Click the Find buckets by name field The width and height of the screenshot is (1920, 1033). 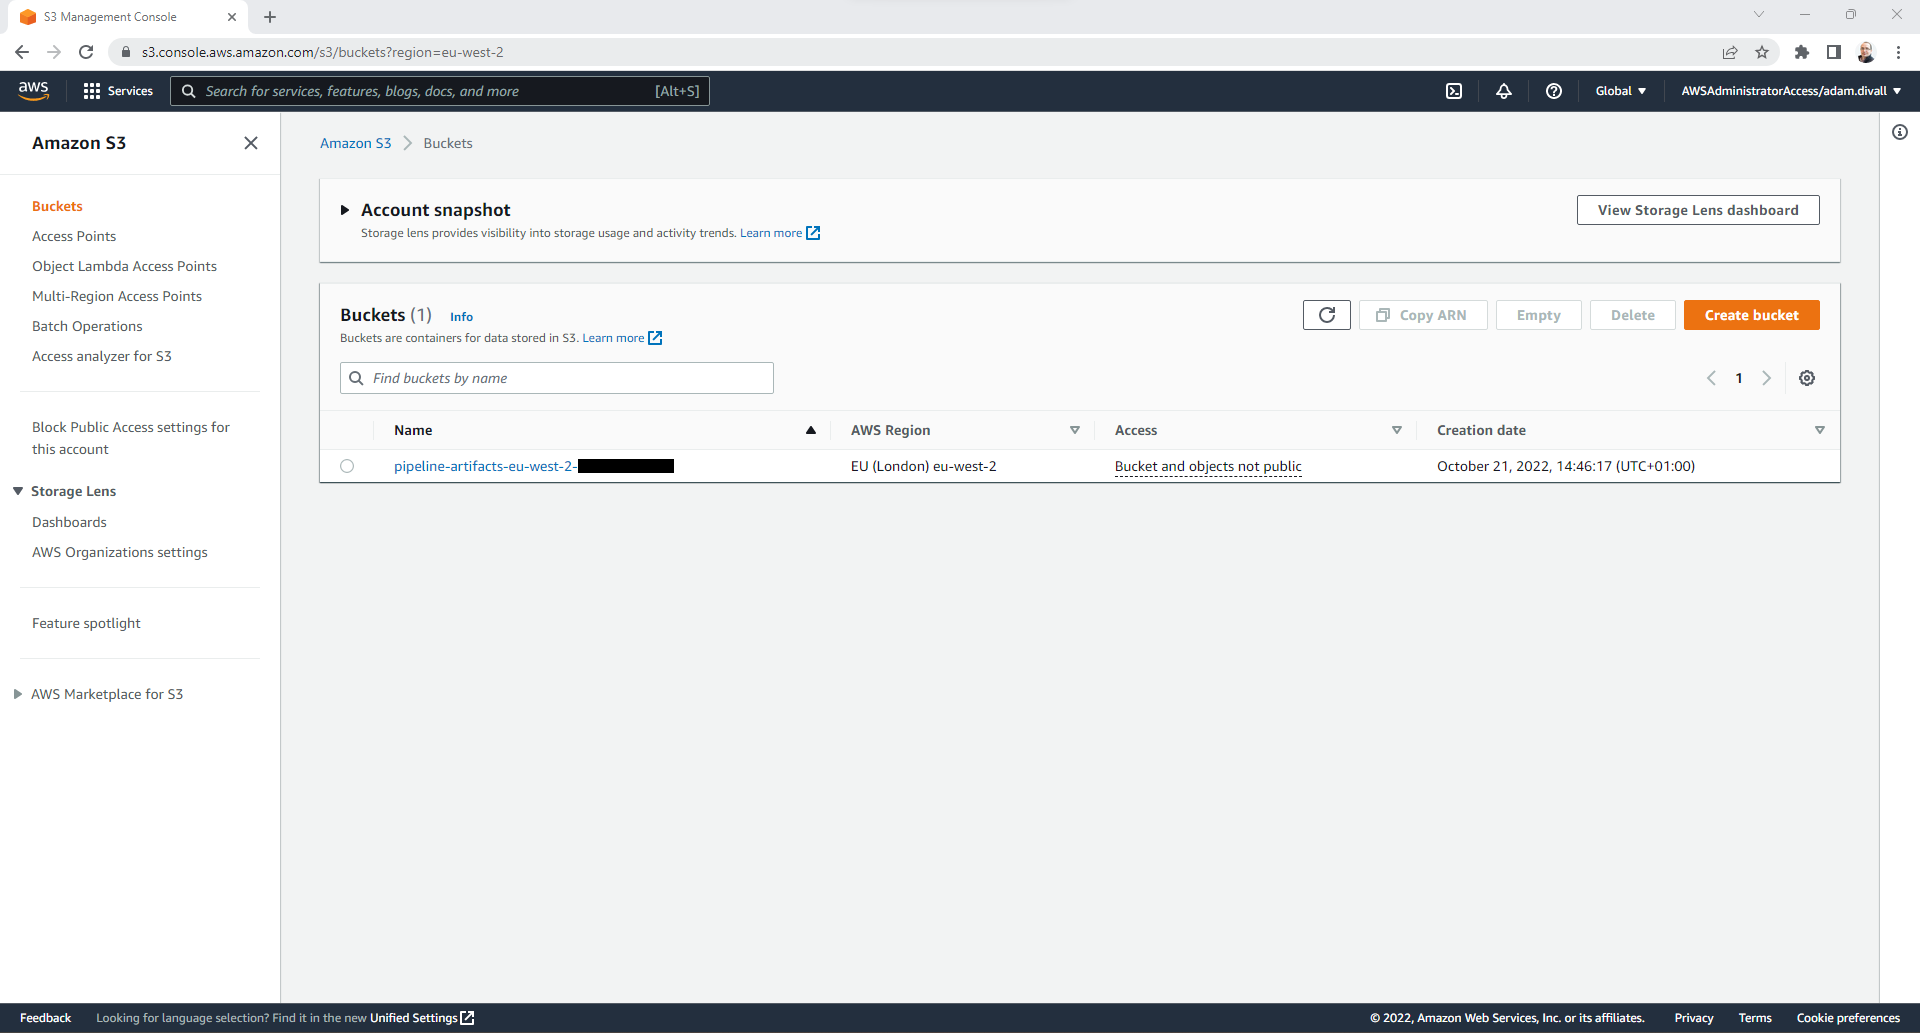coord(557,378)
